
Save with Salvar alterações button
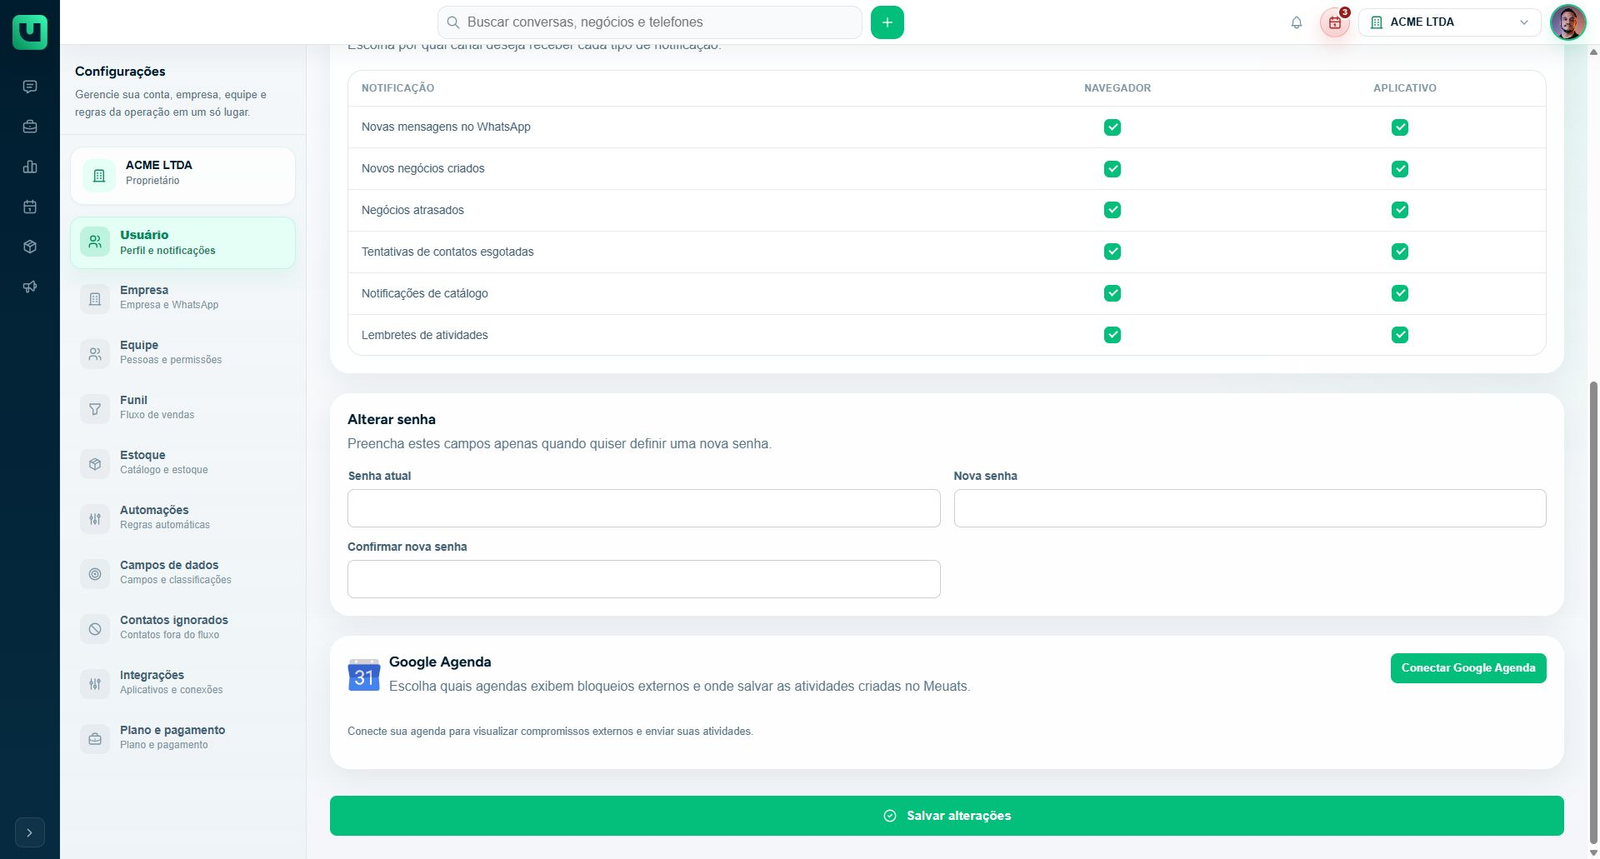click(947, 816)
